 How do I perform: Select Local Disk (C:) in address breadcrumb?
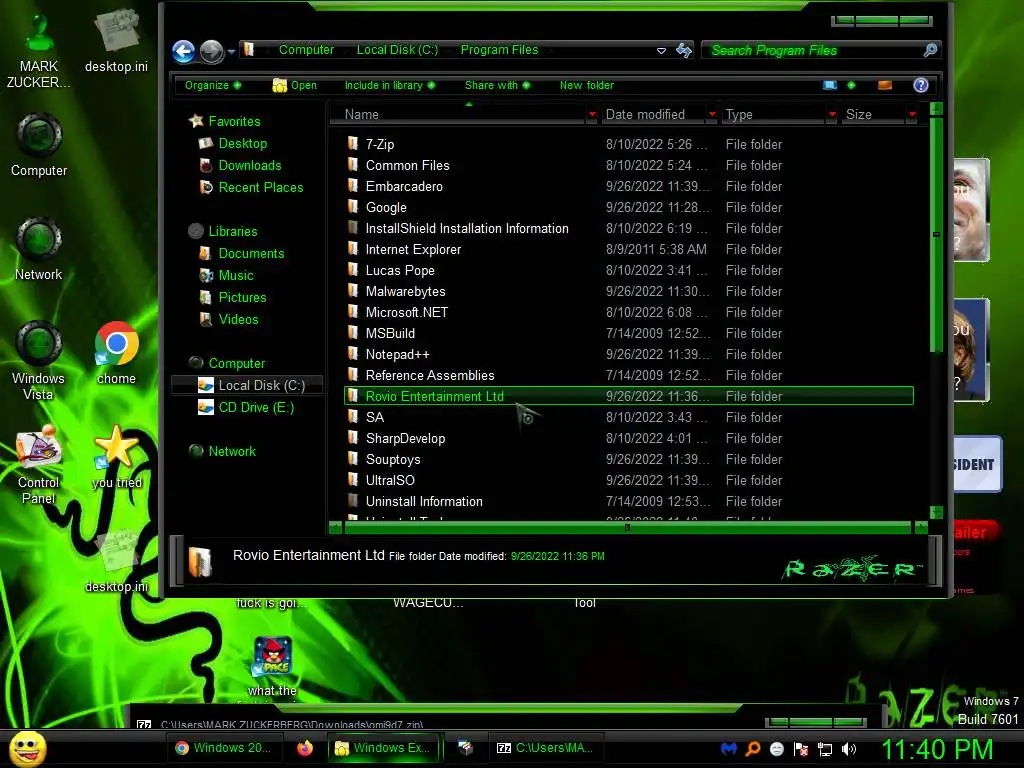pyautogui.click(x=397, y=50)
